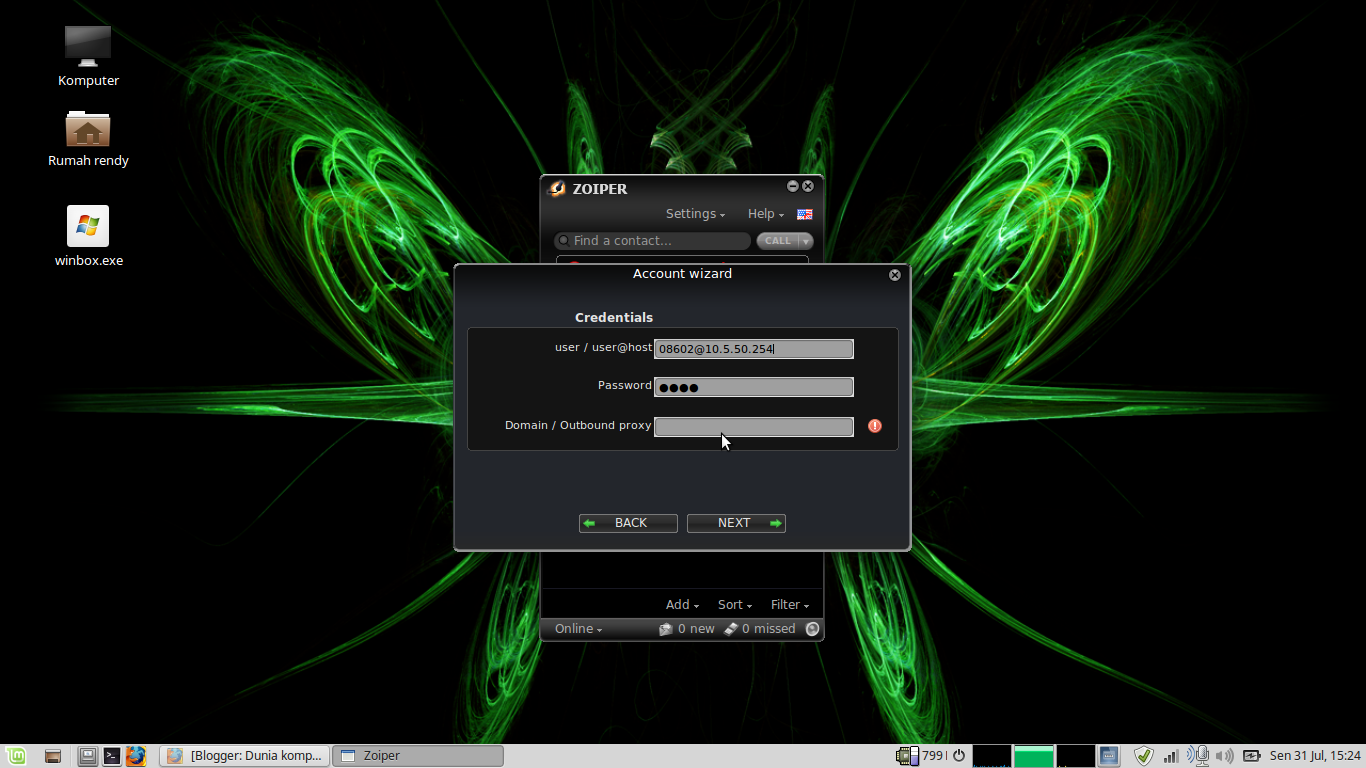Screen dimensions: 1366x768
Task: Launch Firefox from the panel launcher
Action: 136,756
